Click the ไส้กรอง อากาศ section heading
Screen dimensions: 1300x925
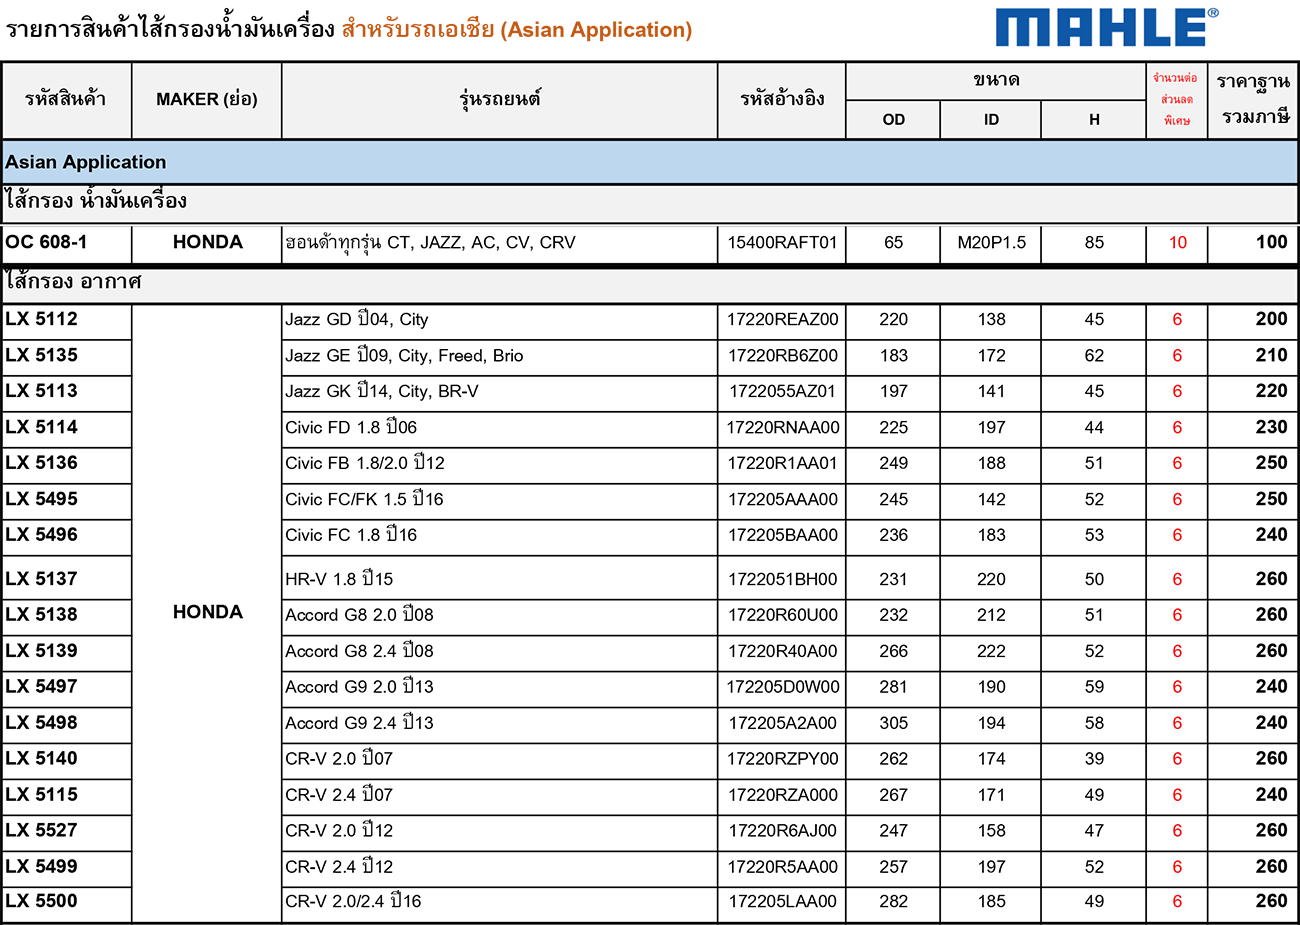pyautogui.click(x=73, y=281)
